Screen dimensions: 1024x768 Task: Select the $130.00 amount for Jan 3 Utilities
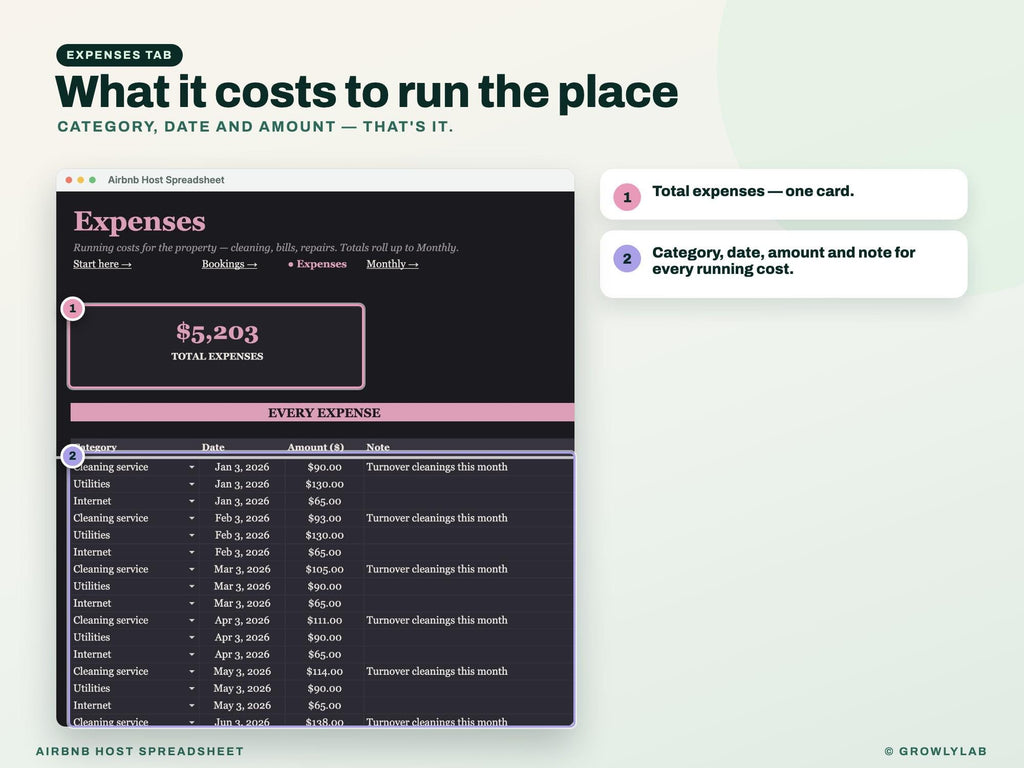click(x=325, y=484)
